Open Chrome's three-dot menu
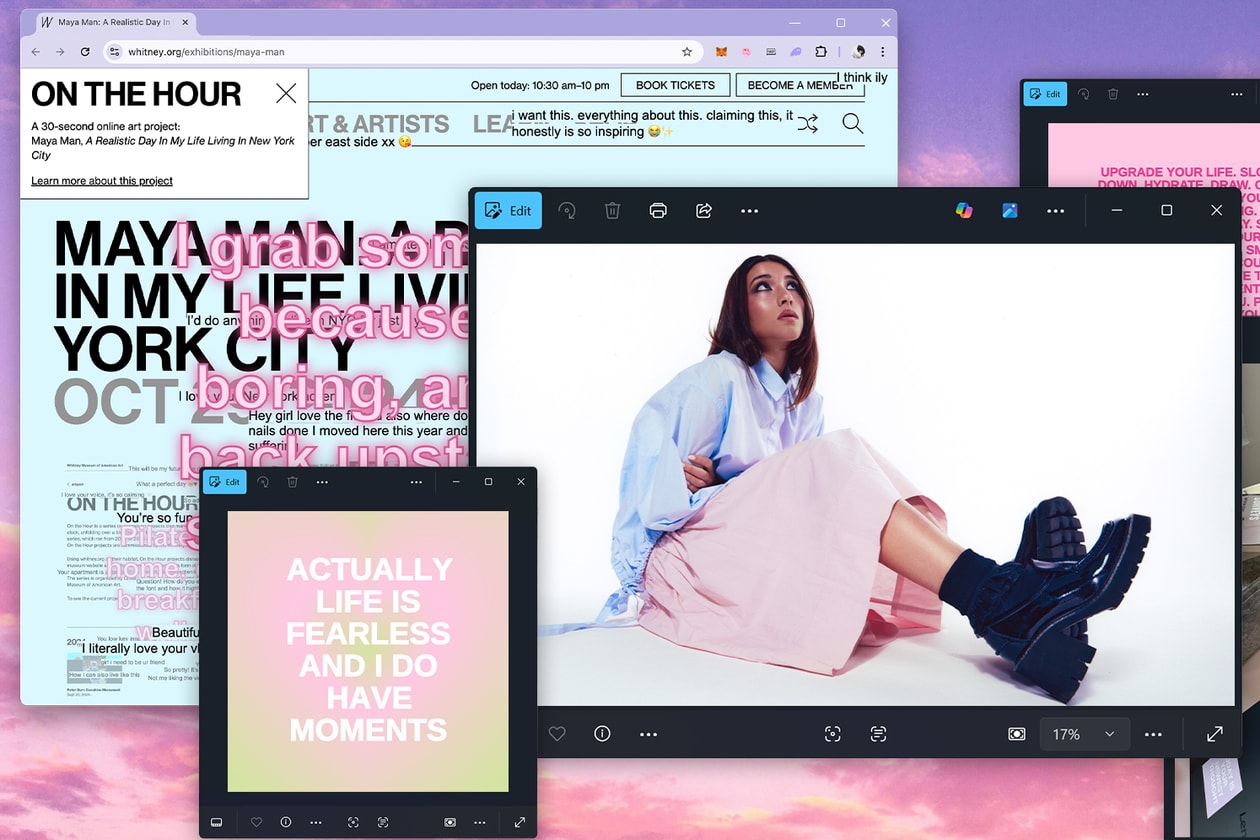Viewport: 1260px width, 840px height. (x=882, y=52)
